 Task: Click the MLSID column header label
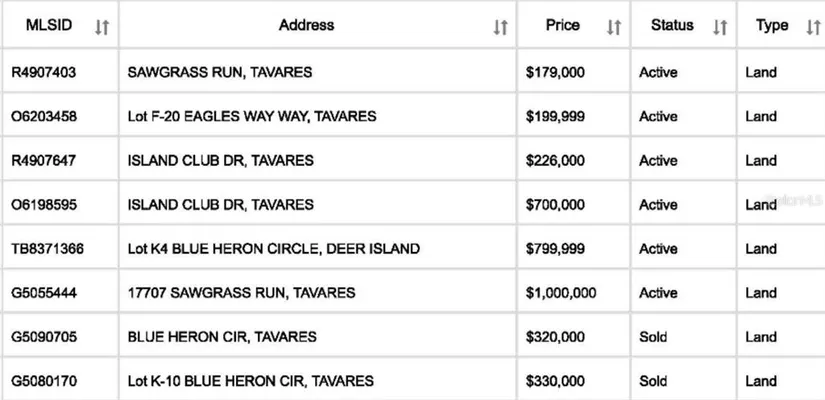coord(49,25)
